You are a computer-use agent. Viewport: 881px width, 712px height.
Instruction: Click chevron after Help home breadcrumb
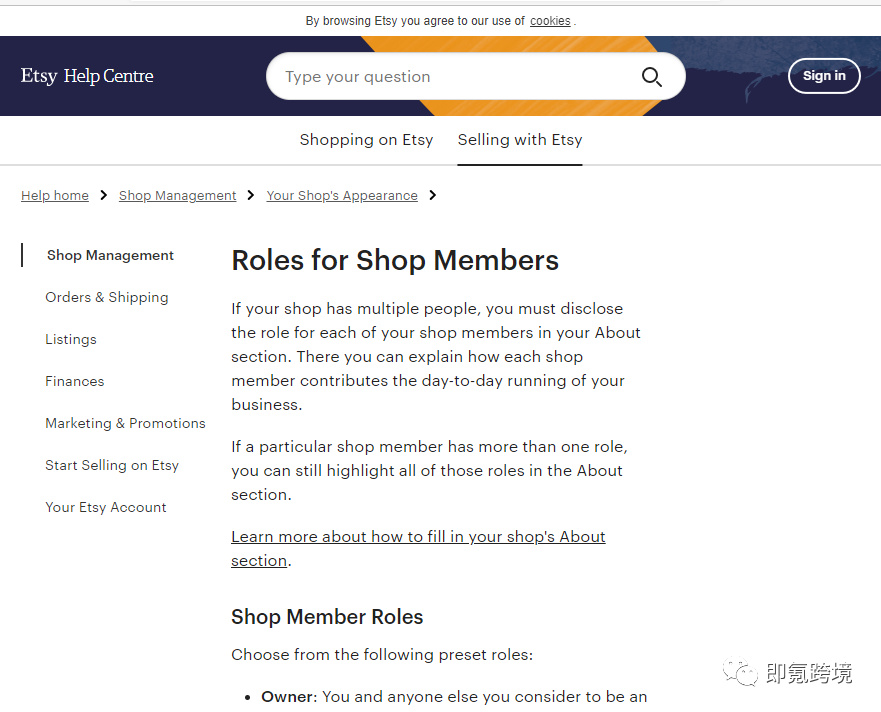click(104, 195)
